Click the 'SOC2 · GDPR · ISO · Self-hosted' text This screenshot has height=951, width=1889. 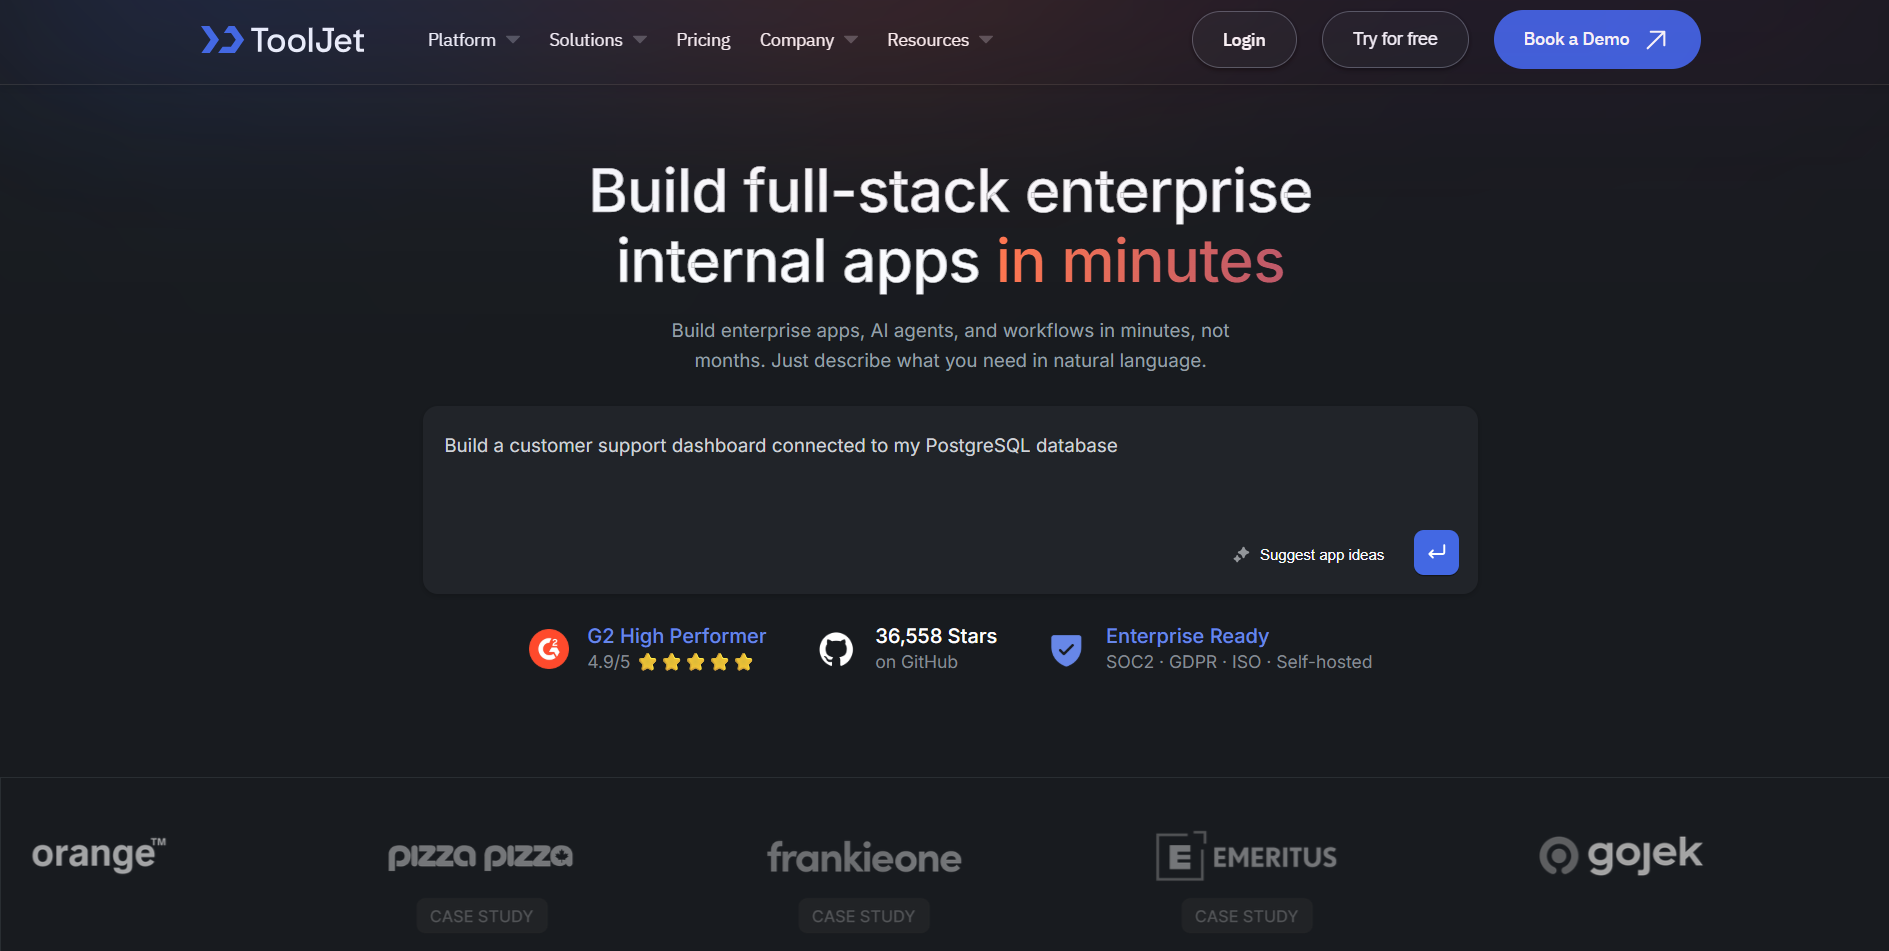coord(1239,662)
